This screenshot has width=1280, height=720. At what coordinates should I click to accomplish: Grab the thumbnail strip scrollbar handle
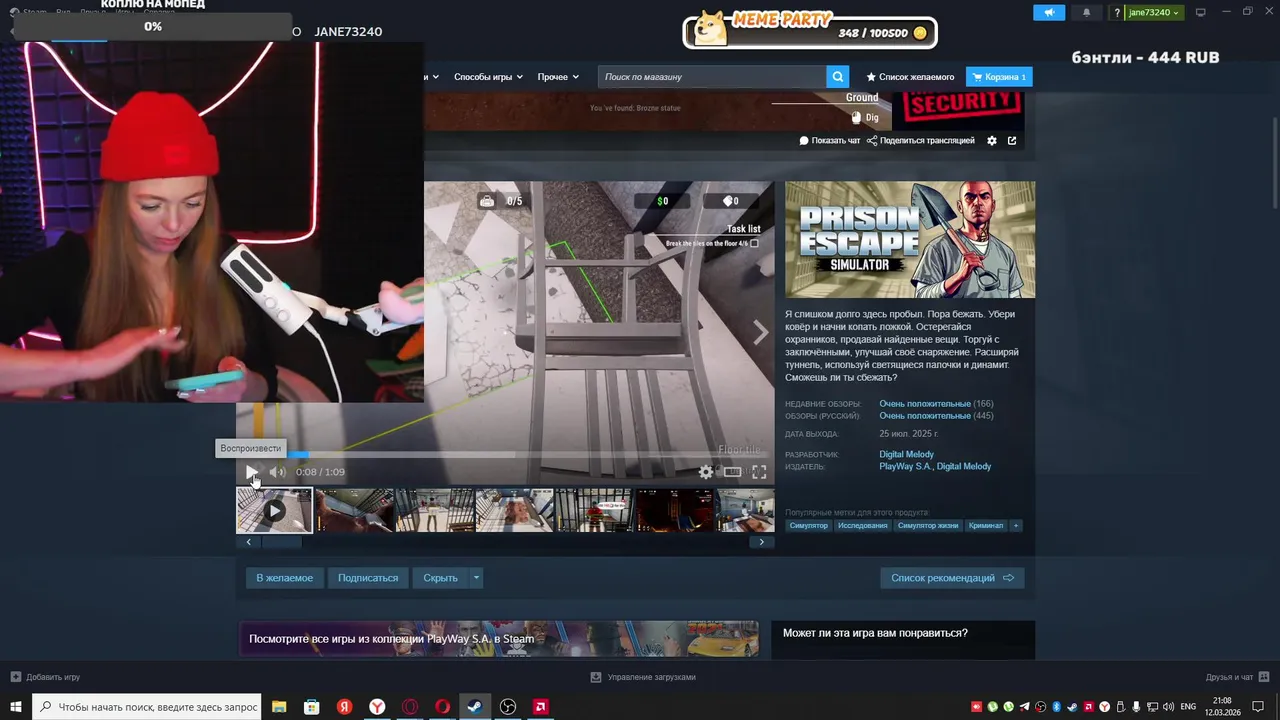pos(282,542)
